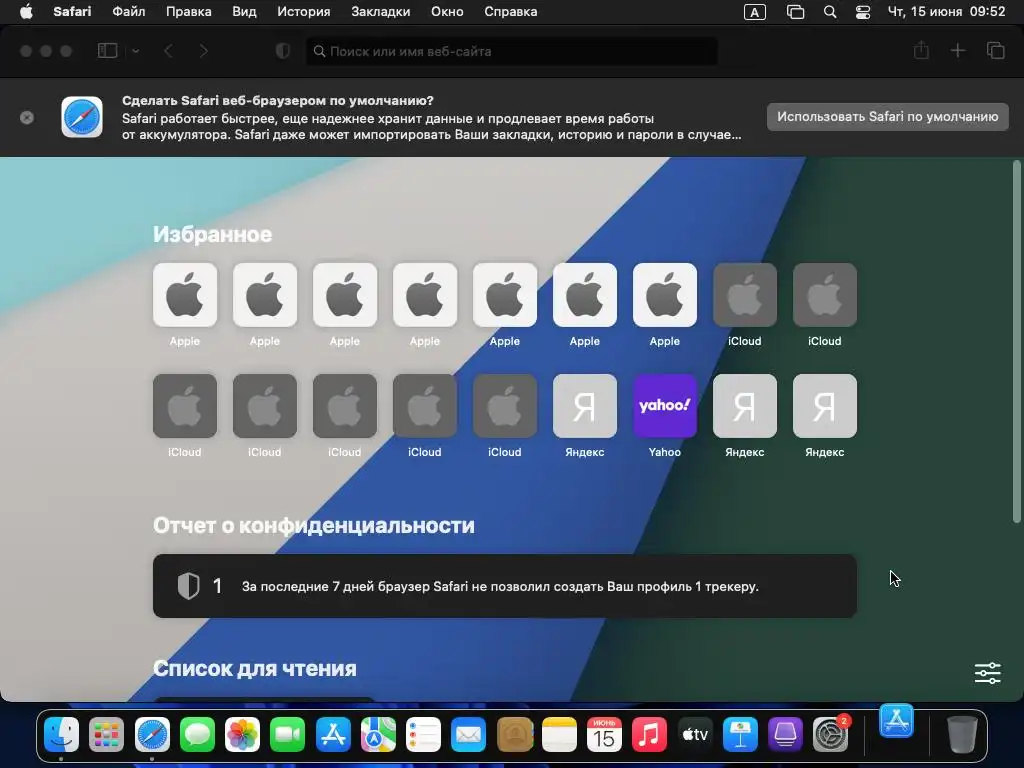Open System Settings with badge 2 in the Dock

(x=830, y=735)
